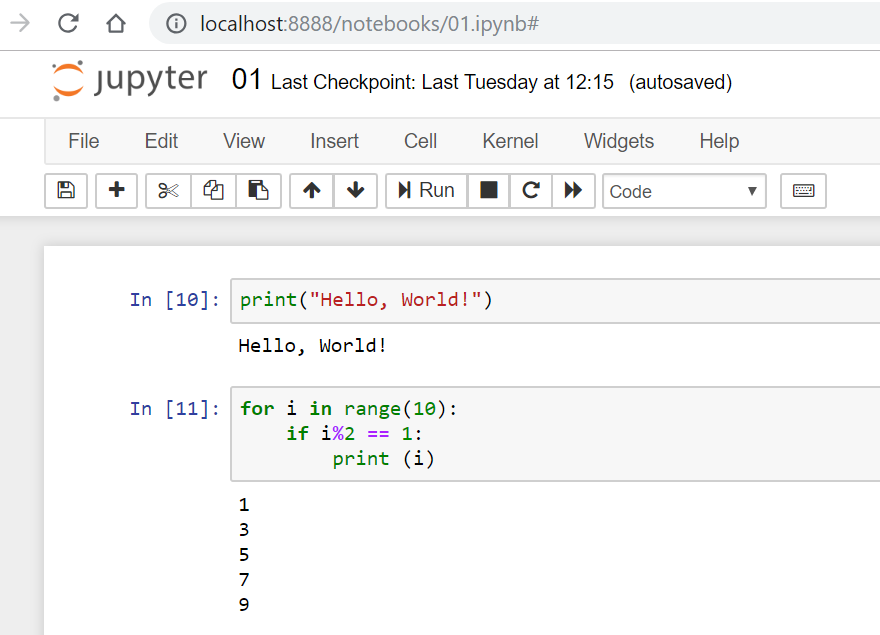880x635 pixels.
Task: Click output value 3
Action: [244, 529]
